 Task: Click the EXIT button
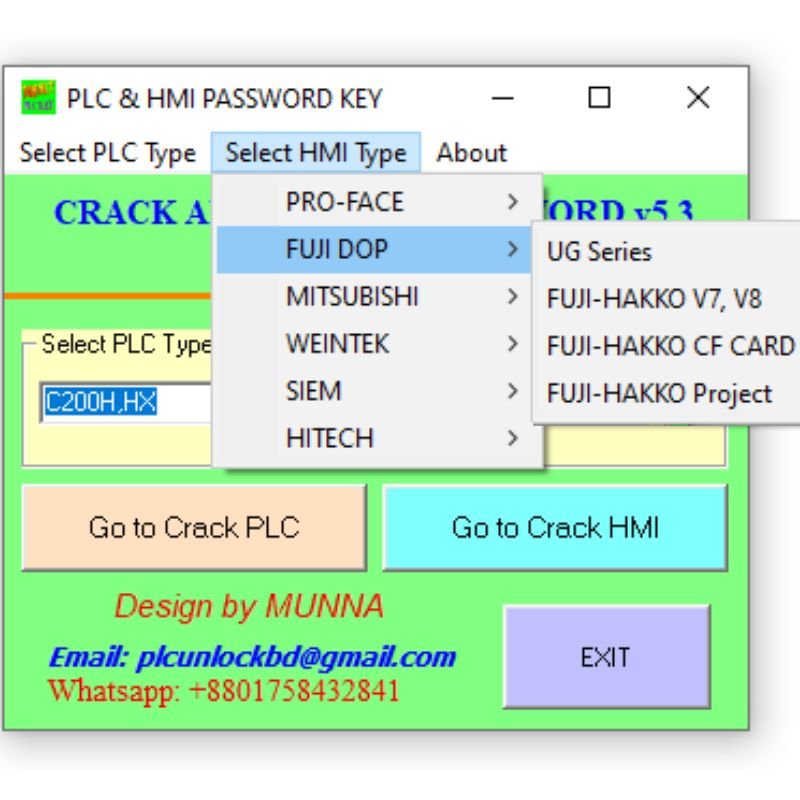(x=606, y=657)
